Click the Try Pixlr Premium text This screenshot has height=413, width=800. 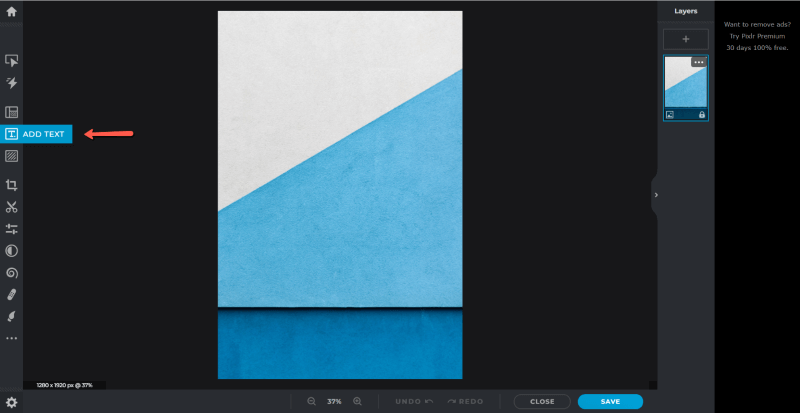[x=757, y=36]
